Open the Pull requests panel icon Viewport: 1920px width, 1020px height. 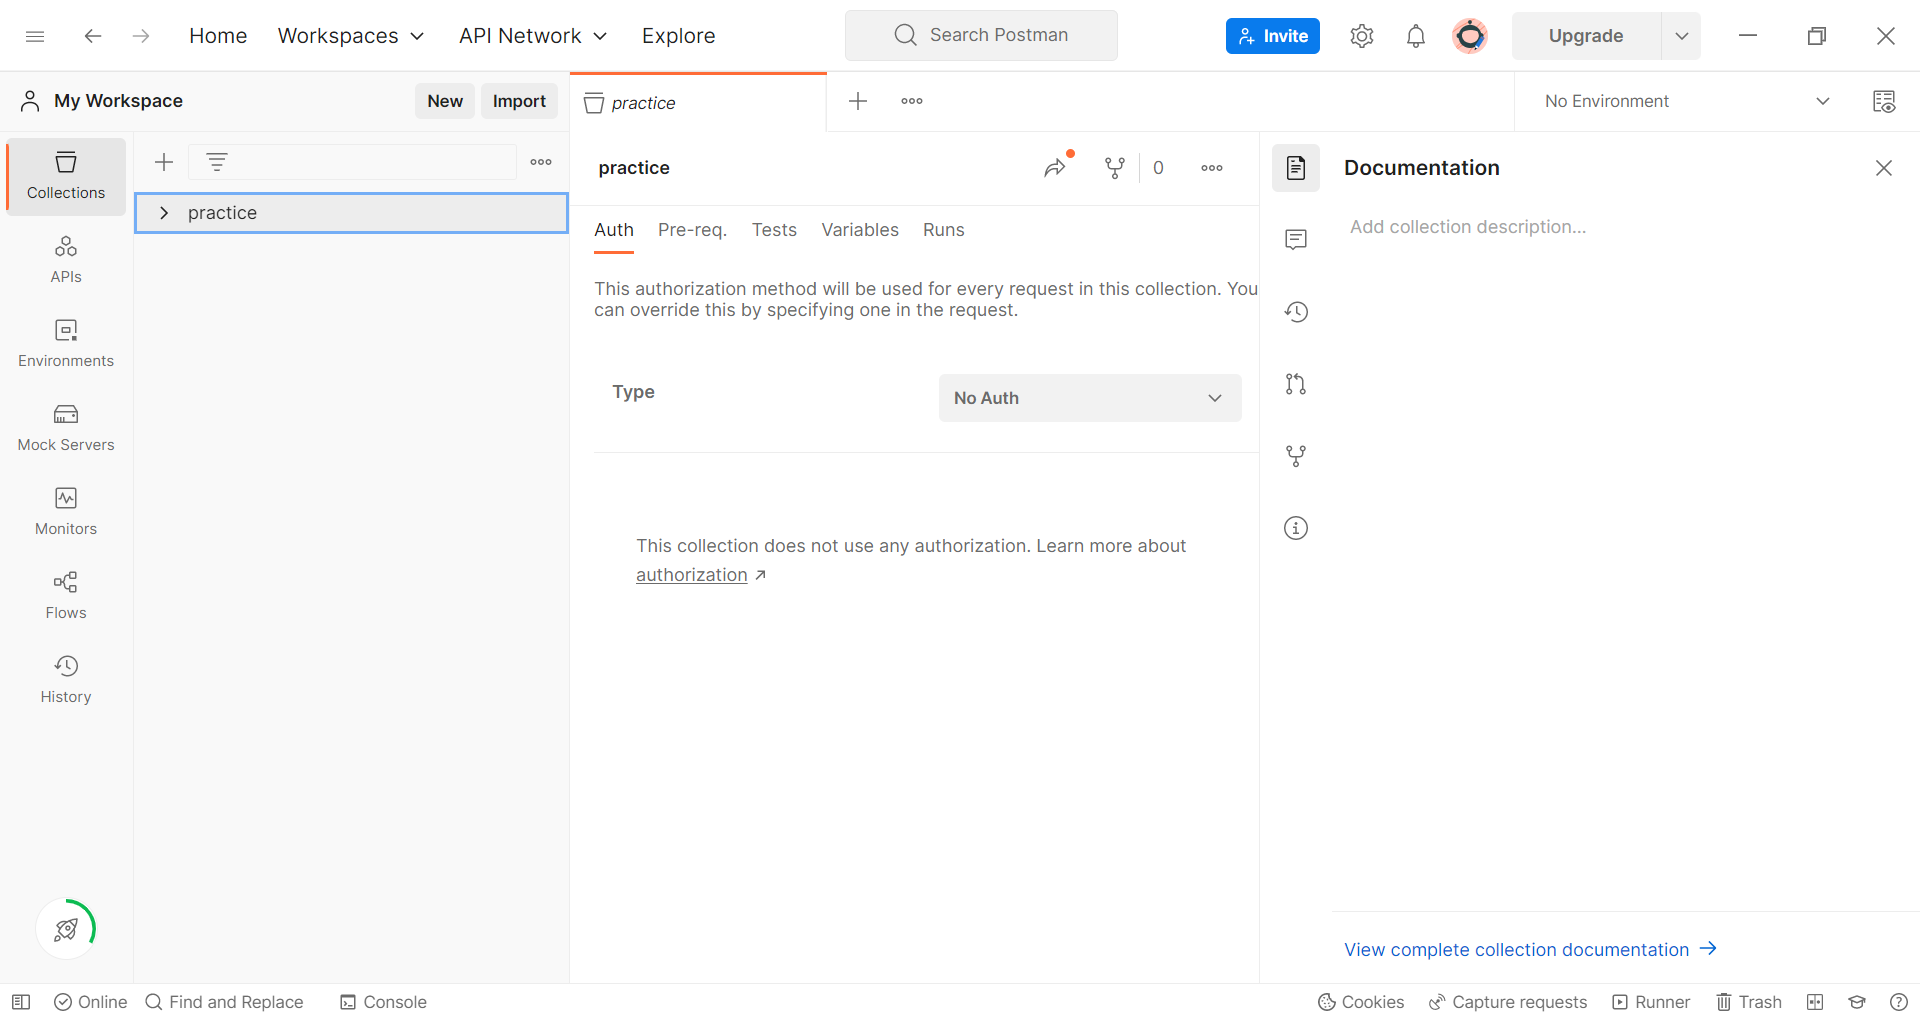coord(1296,384)
